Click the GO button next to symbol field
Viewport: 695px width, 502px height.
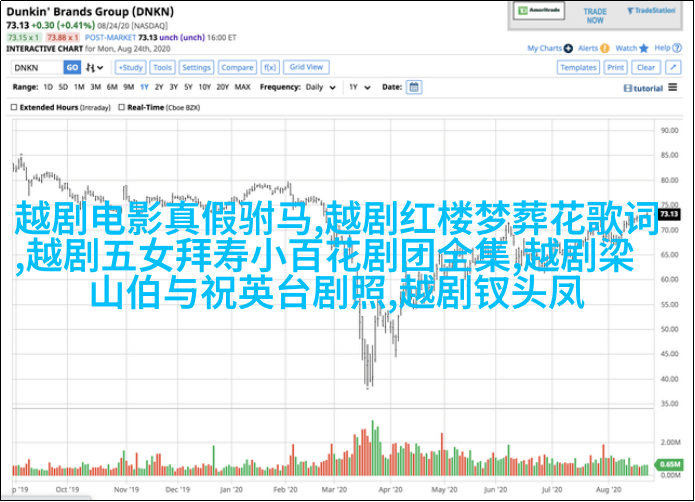pyautogui.click(x=72, y=67)
